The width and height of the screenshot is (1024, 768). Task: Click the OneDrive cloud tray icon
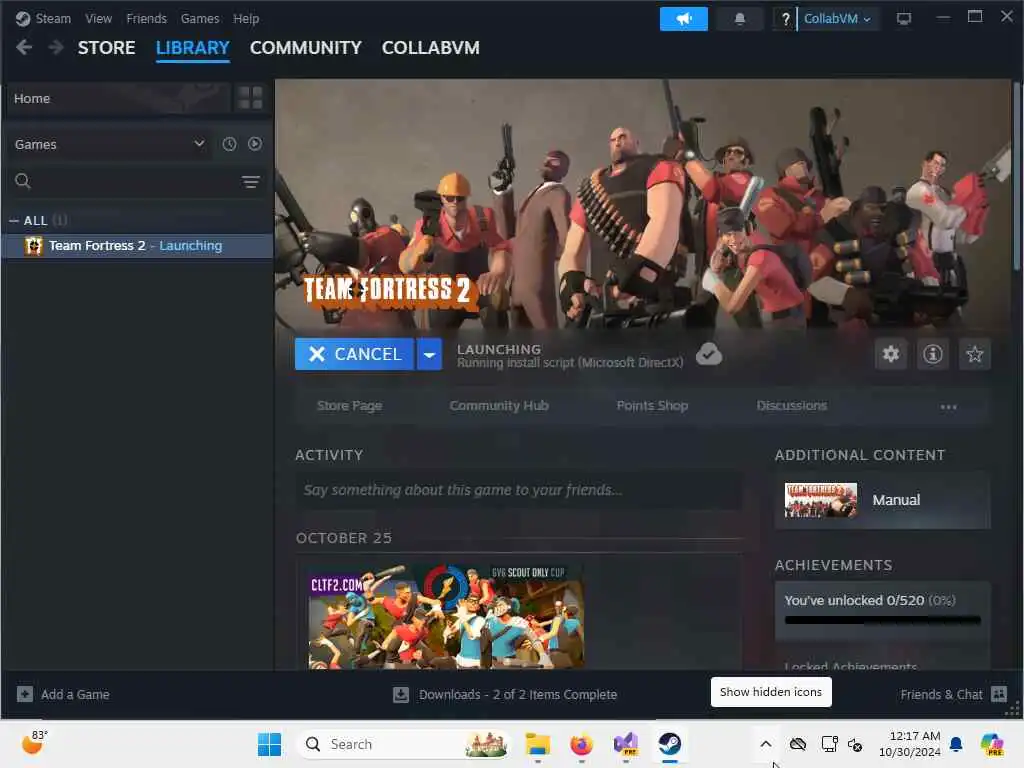click(797, 744)
